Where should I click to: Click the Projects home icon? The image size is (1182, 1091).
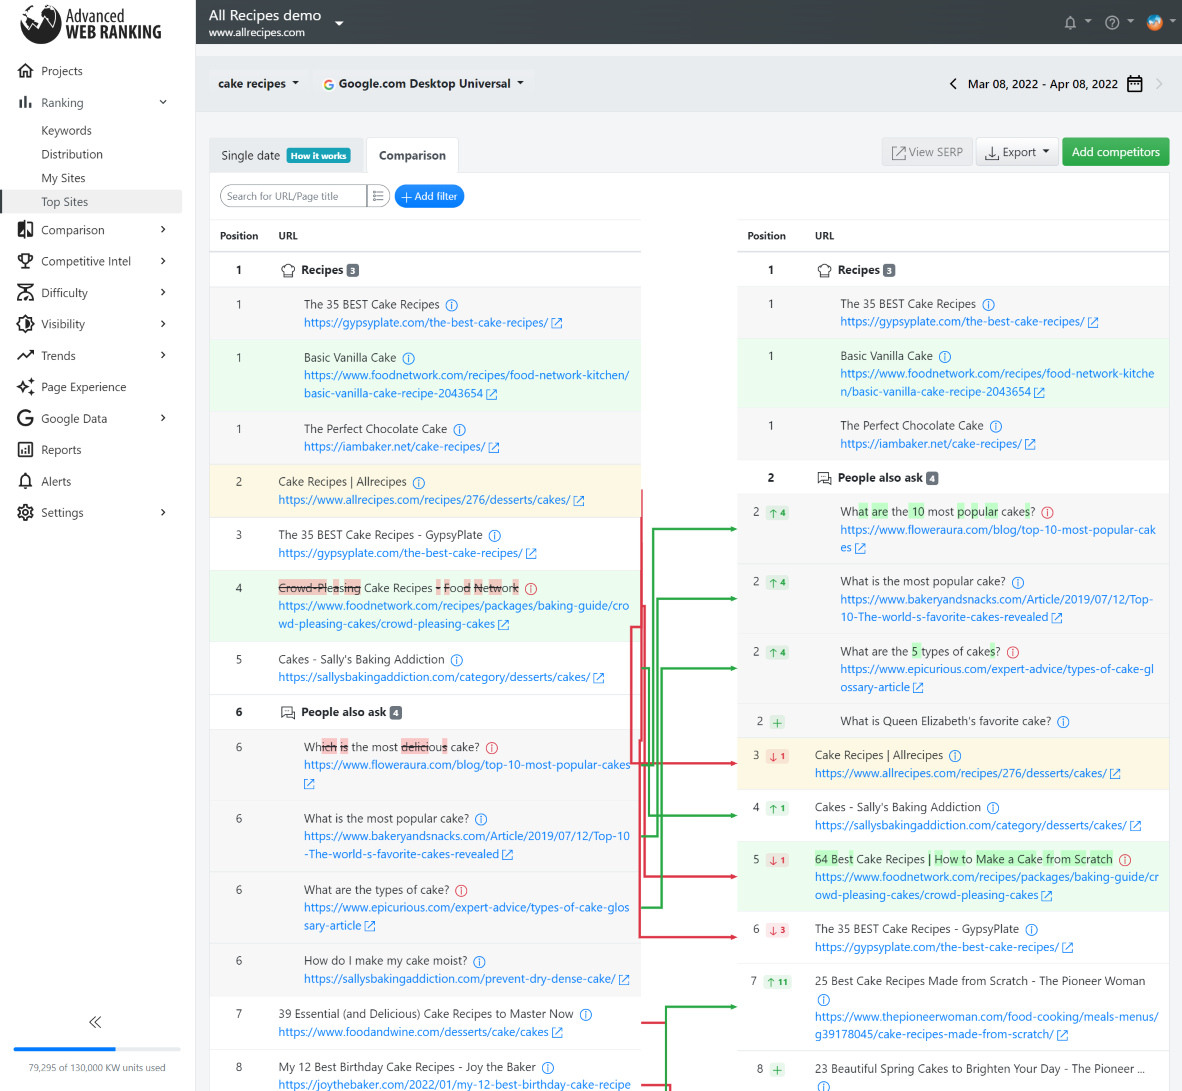[25, 71]
